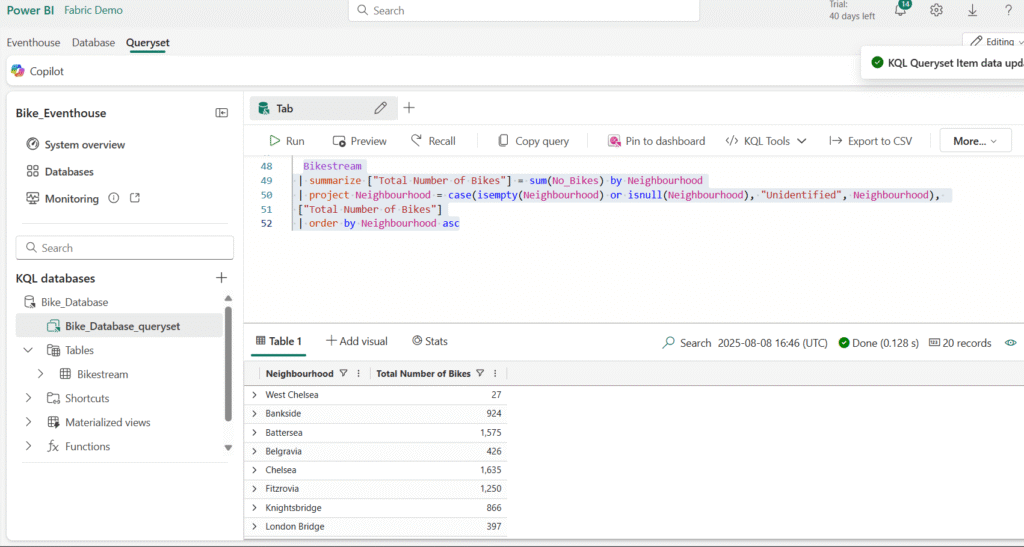The width and height of the screenshot is (1024, 547).
Task: Export results to CSV
Action: [x=871, y=141]
